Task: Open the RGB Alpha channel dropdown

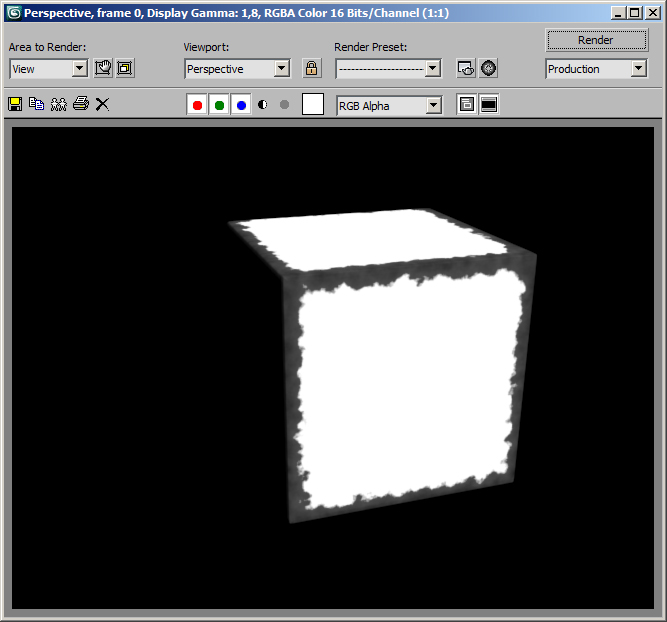Action: (389, 106)
